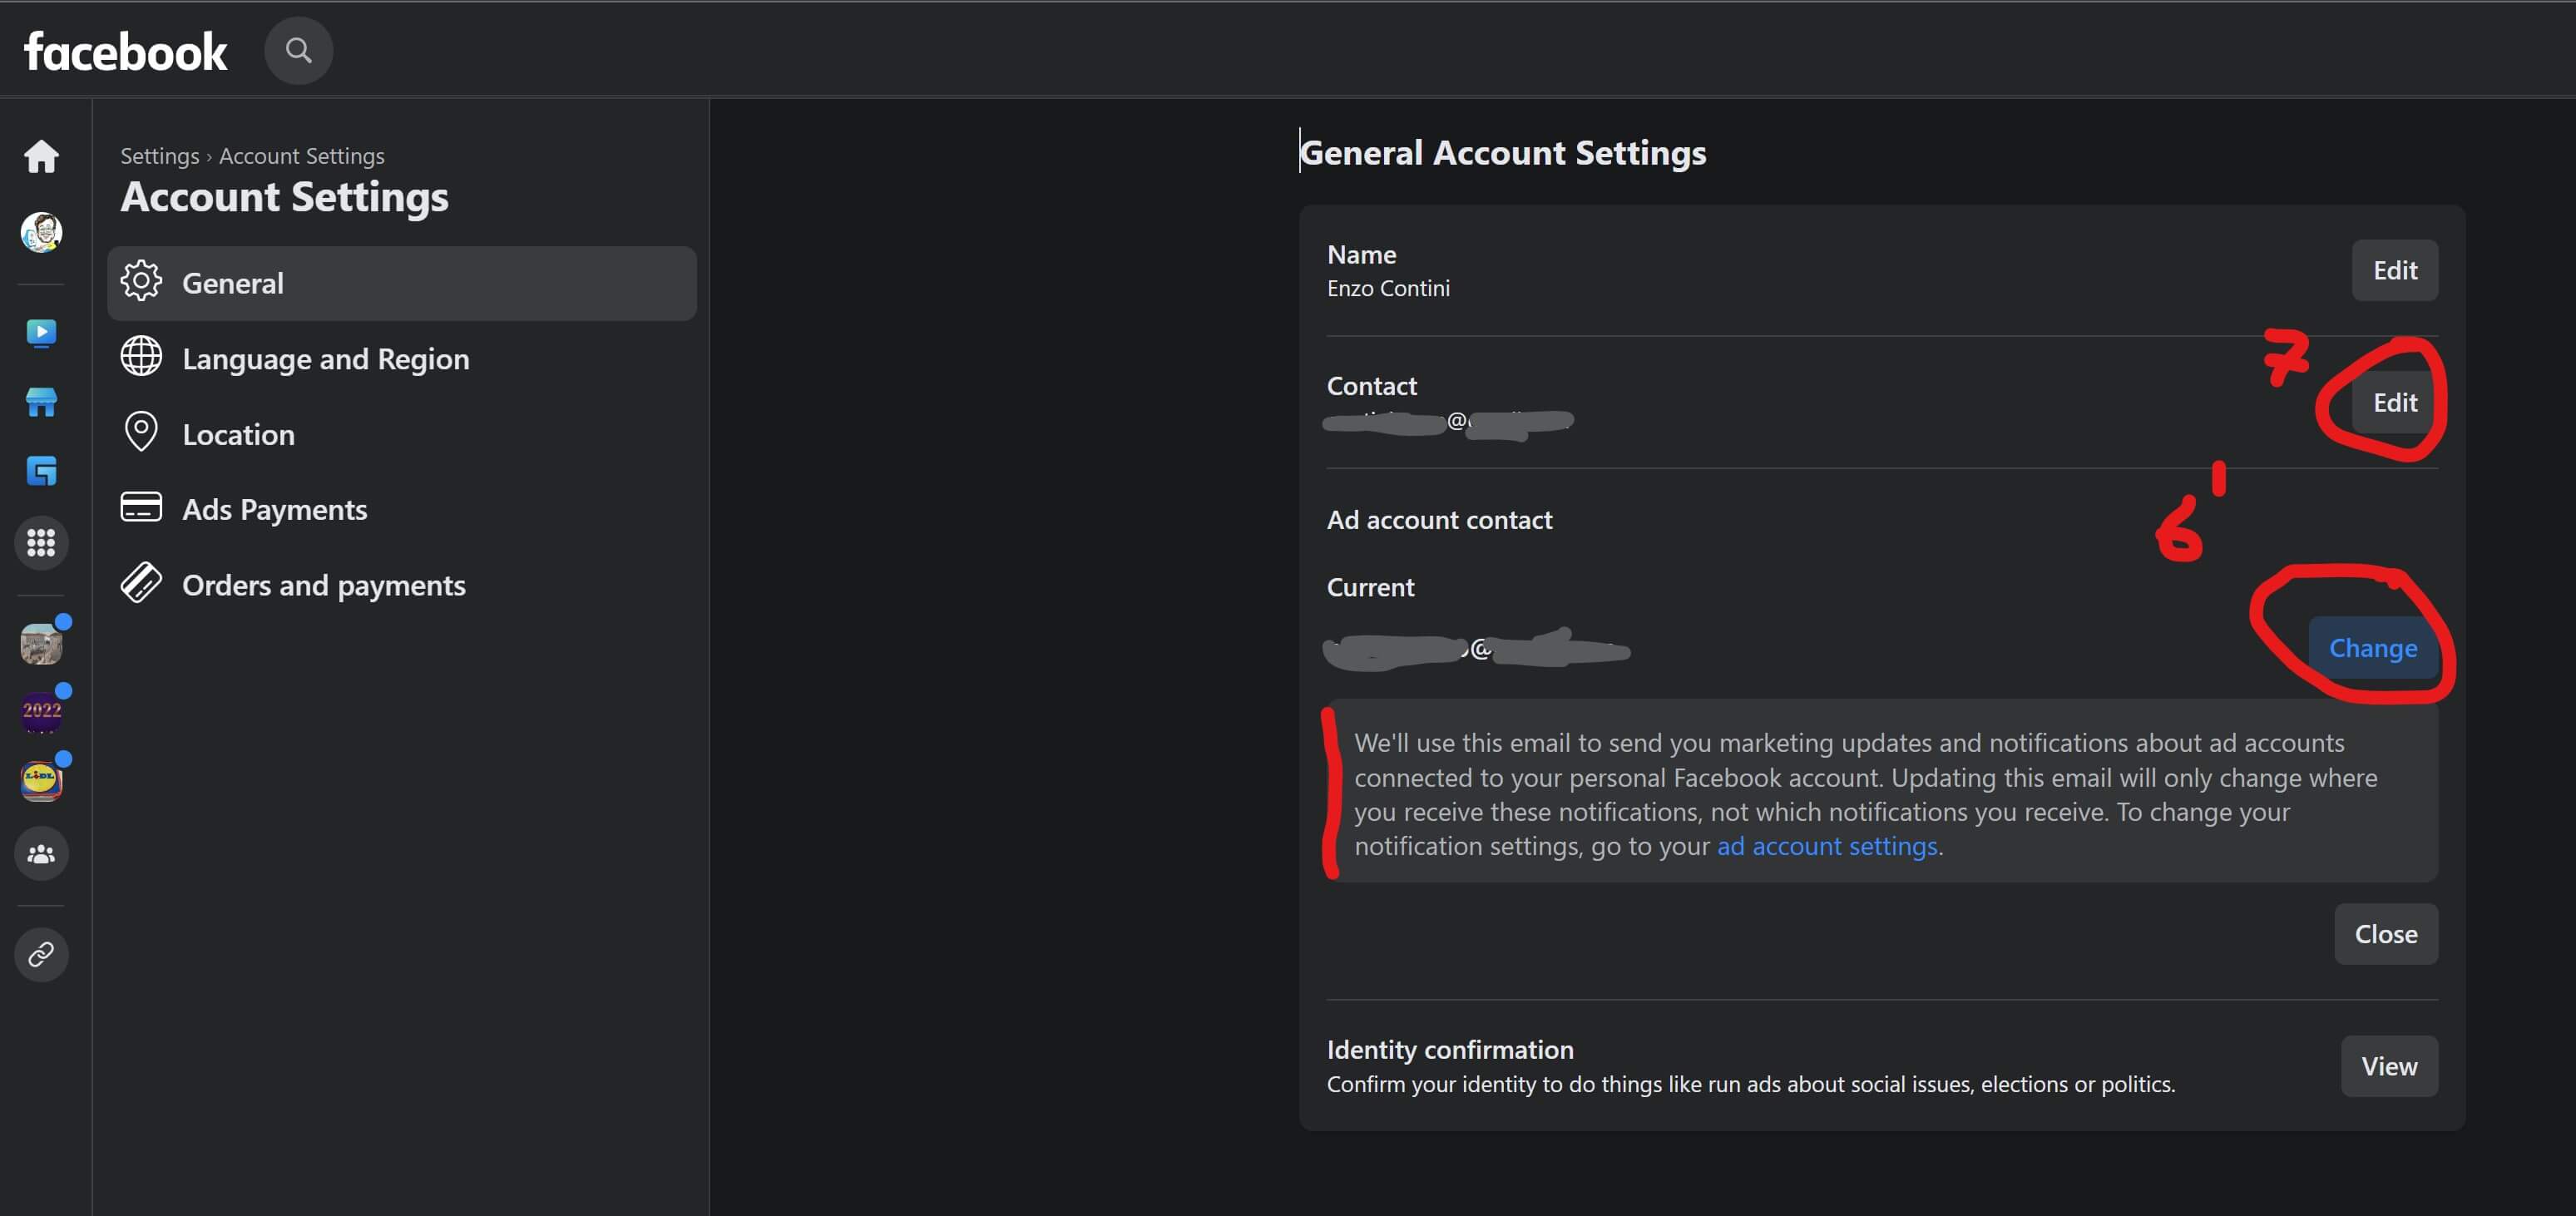Image resolution: width=2576 pixels, height=1216 pixels.
Task: Open the Groups people icon
Action: [x=41, y=854]
